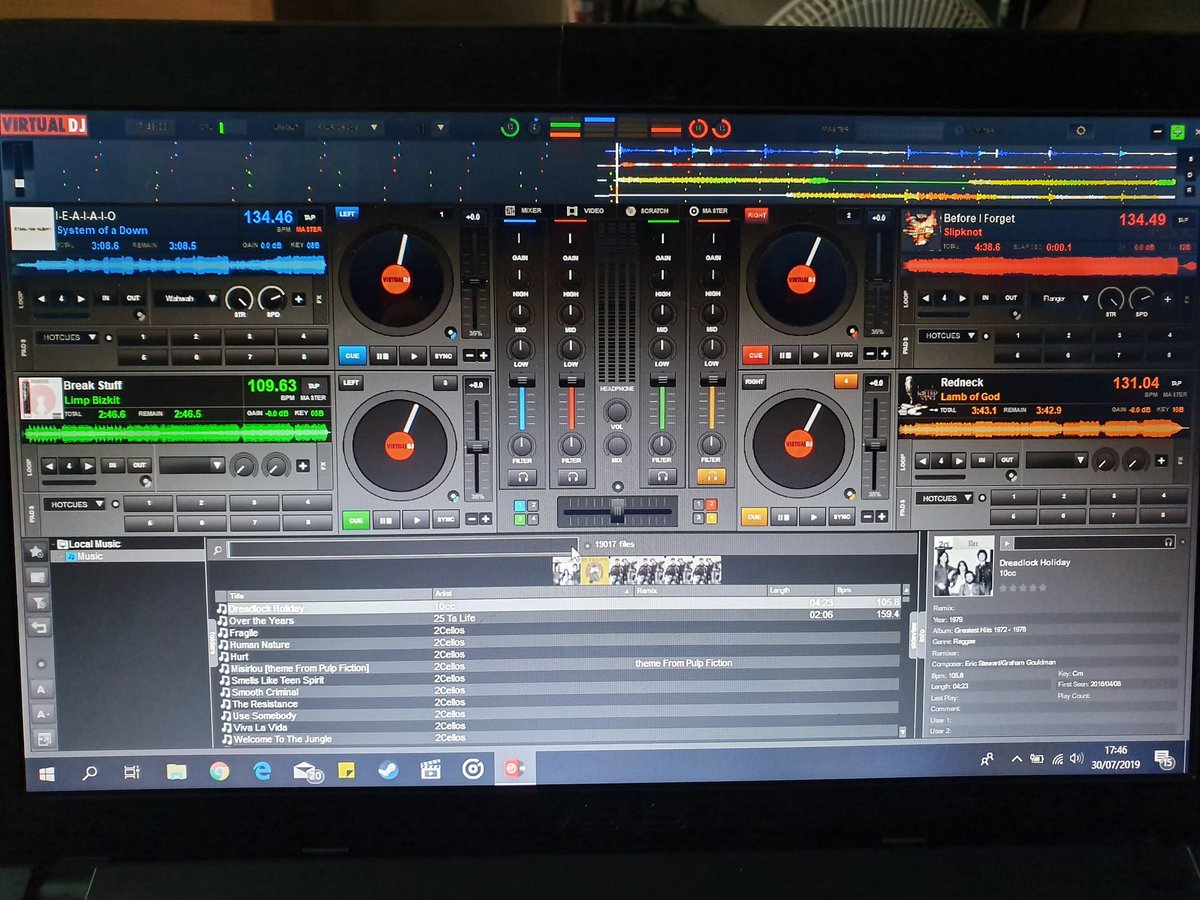Image resolution: width=1200 pixels, height=900 pixels.
Task: Toggle SYNC on the I-E-A-I-A-I-O deck
Action: [443, 355]
